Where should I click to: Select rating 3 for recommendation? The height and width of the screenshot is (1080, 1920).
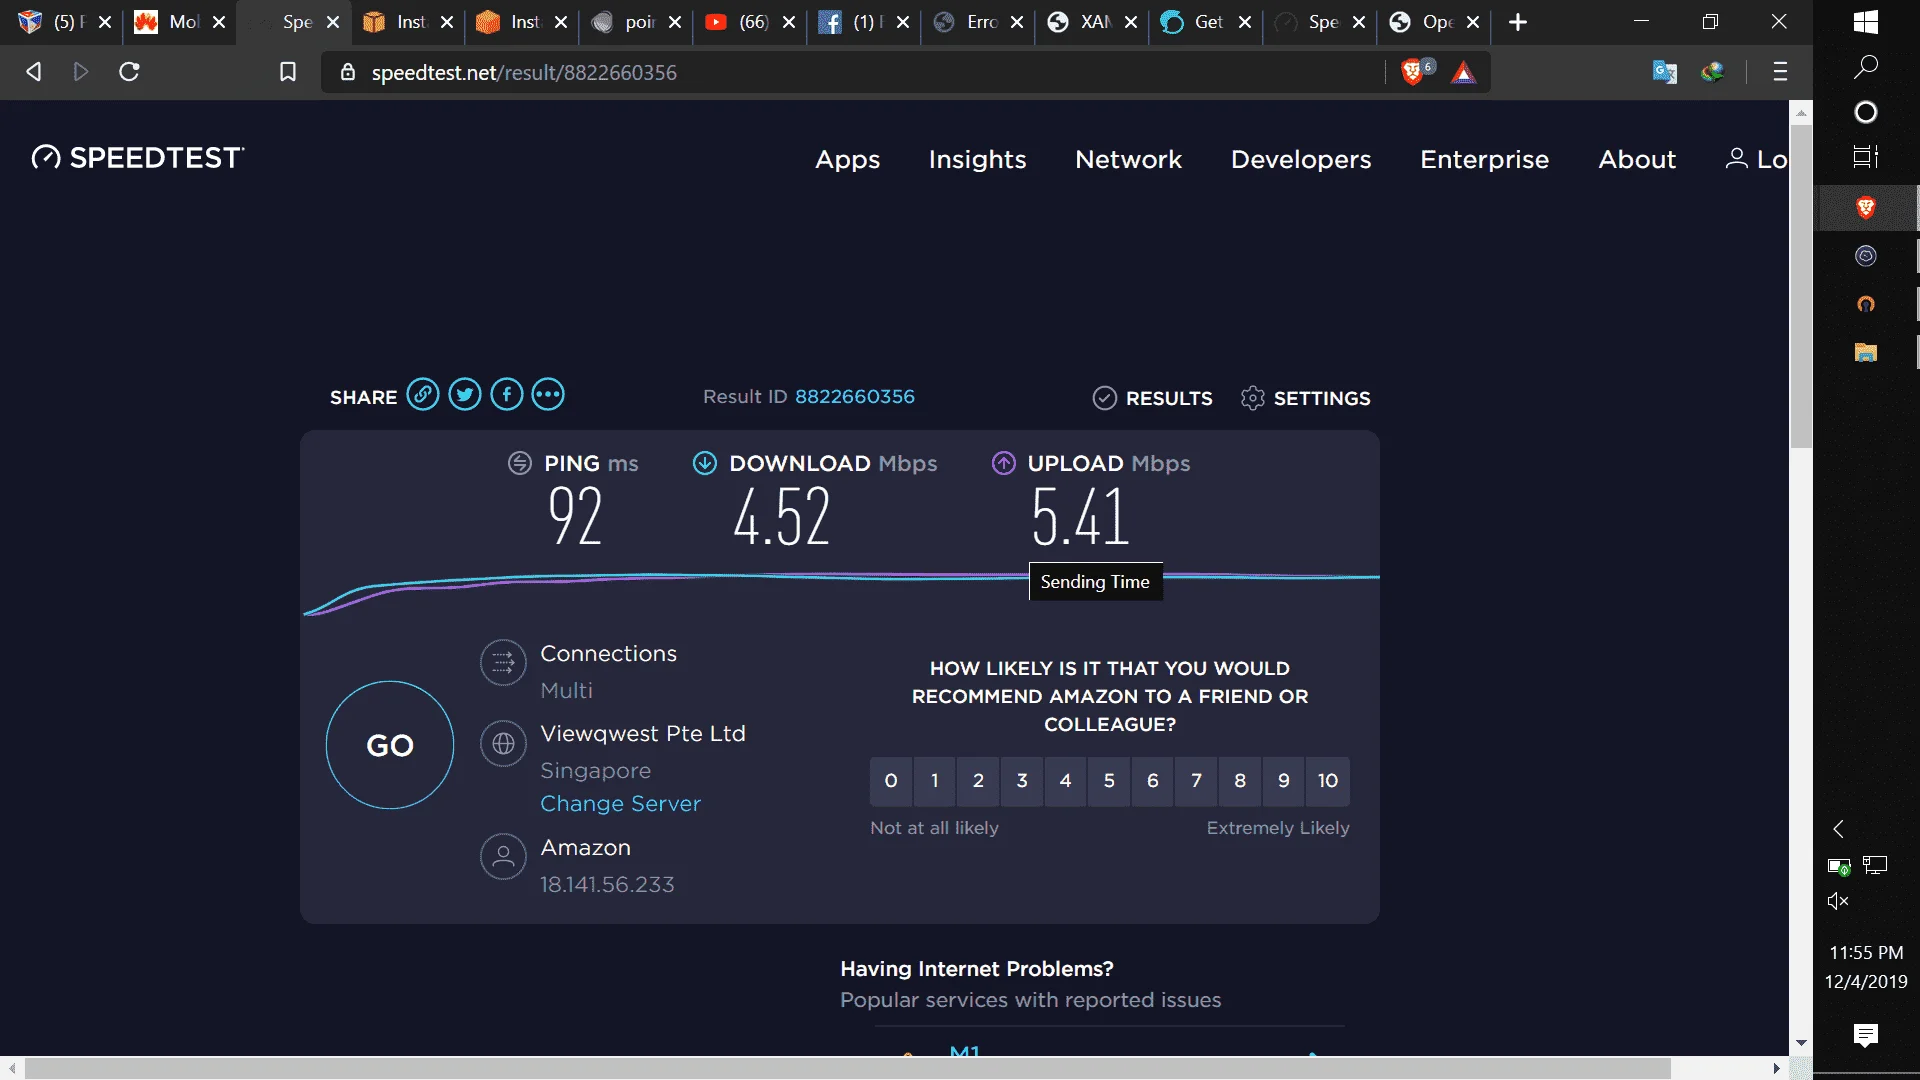click(1022, 781)
